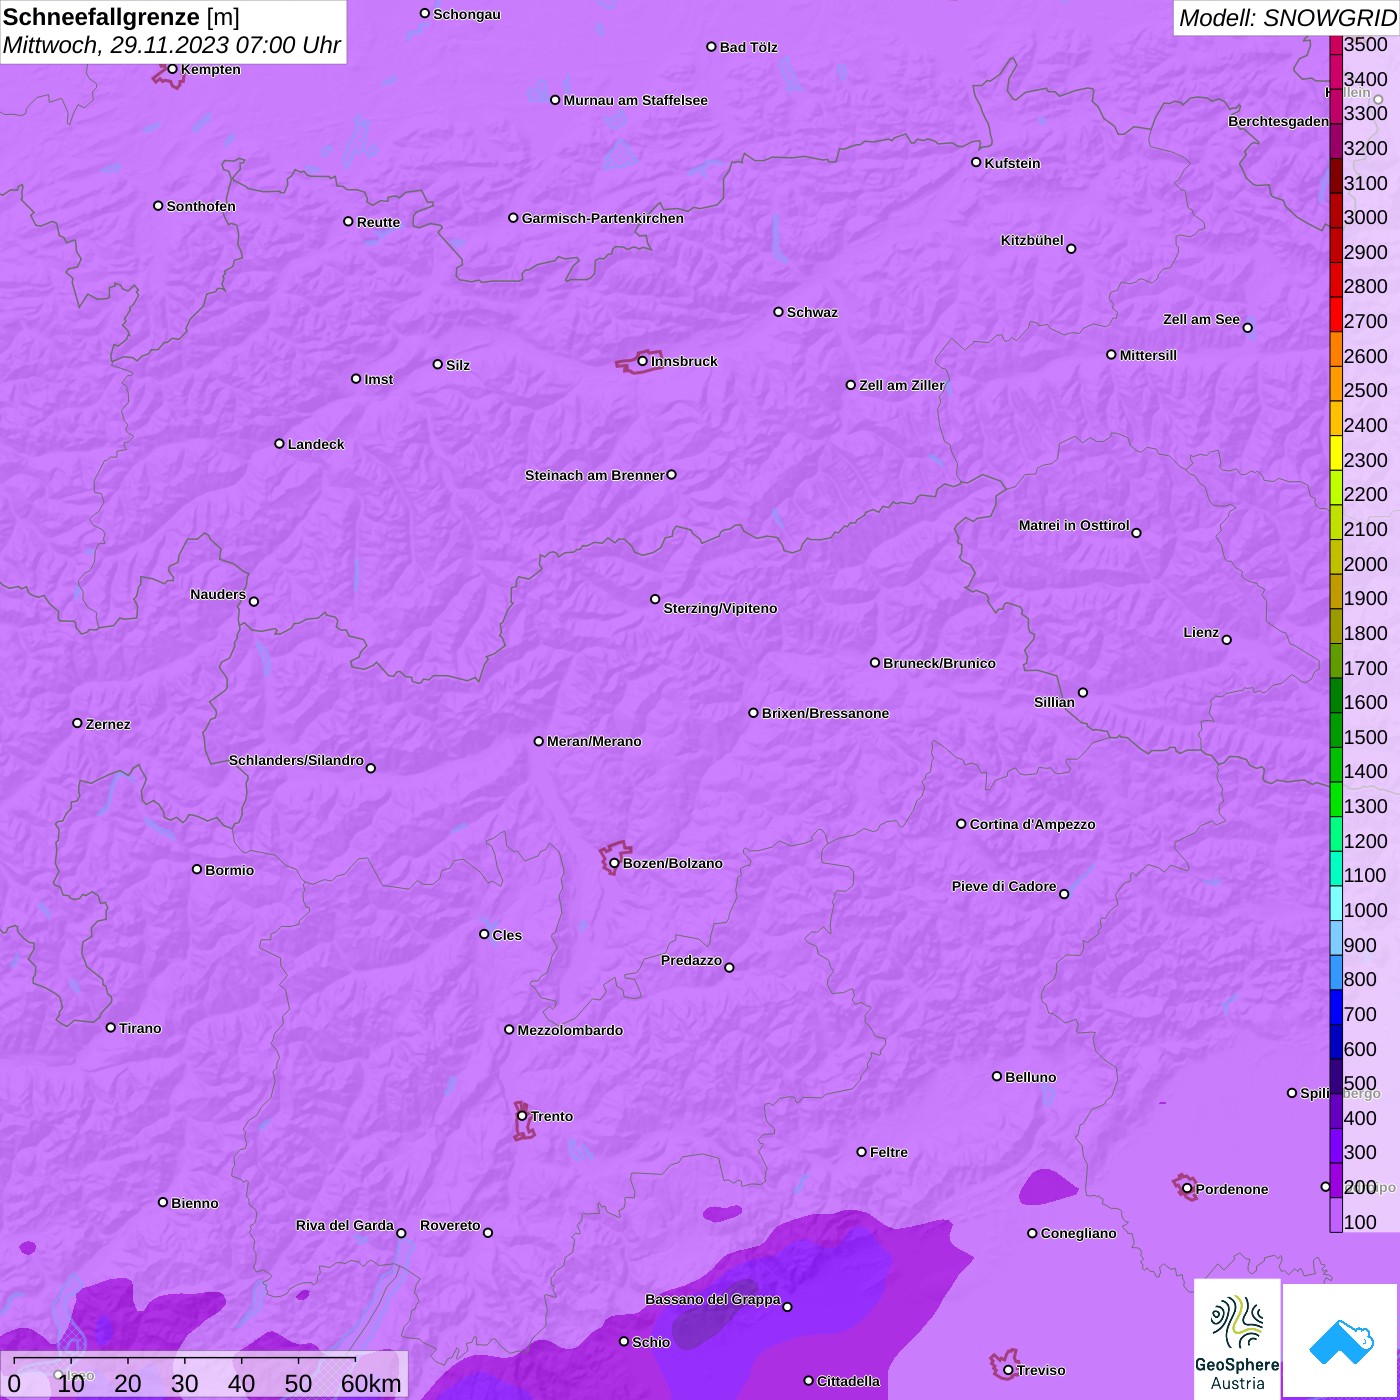
Task: Click the Predazzo label
Action: click(691, 960)
